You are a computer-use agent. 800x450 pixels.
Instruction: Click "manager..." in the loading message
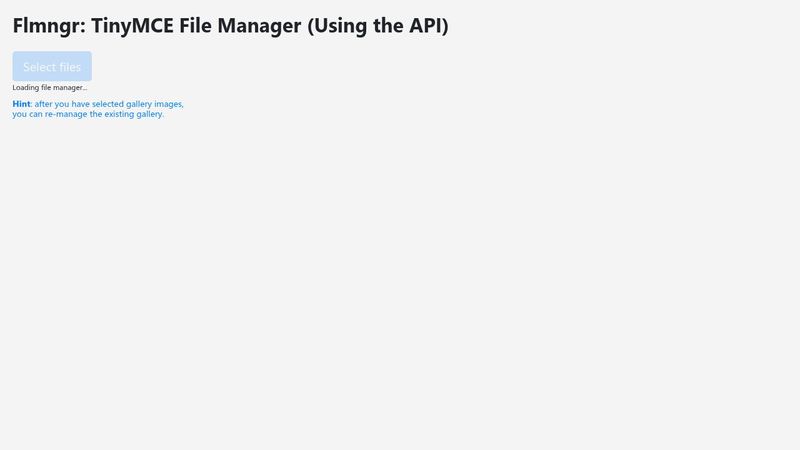70,88
